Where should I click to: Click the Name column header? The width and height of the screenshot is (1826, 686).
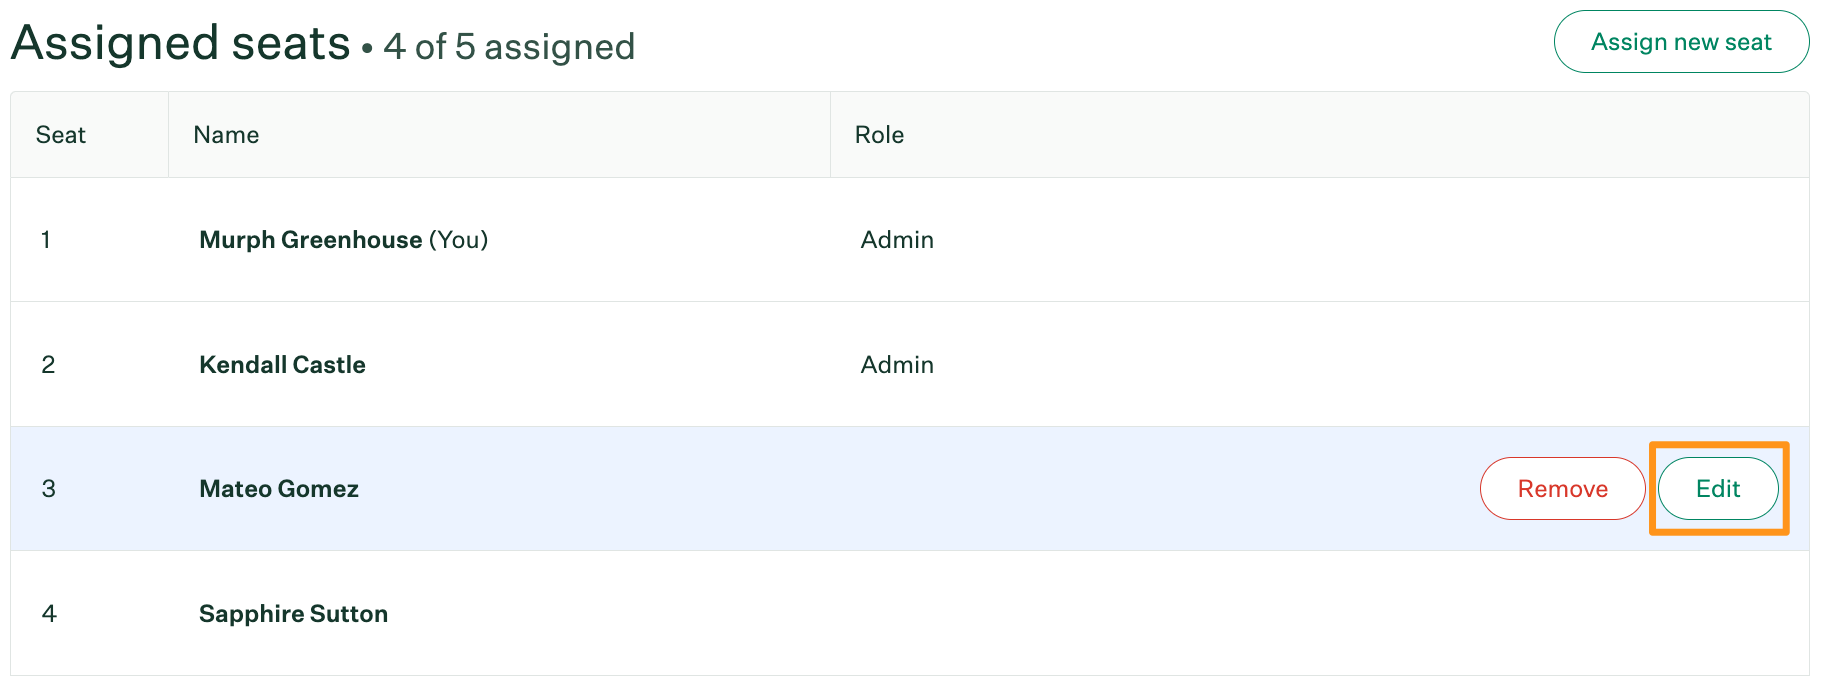tap(226, 135)
